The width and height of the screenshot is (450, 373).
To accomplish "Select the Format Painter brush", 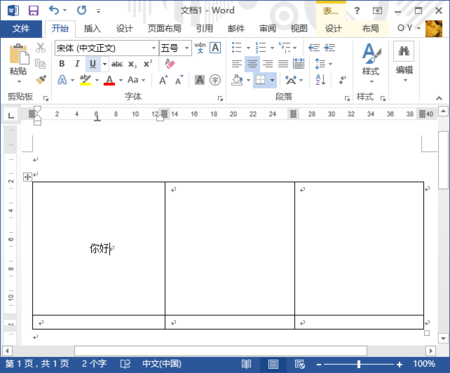I will pos(41,80).
